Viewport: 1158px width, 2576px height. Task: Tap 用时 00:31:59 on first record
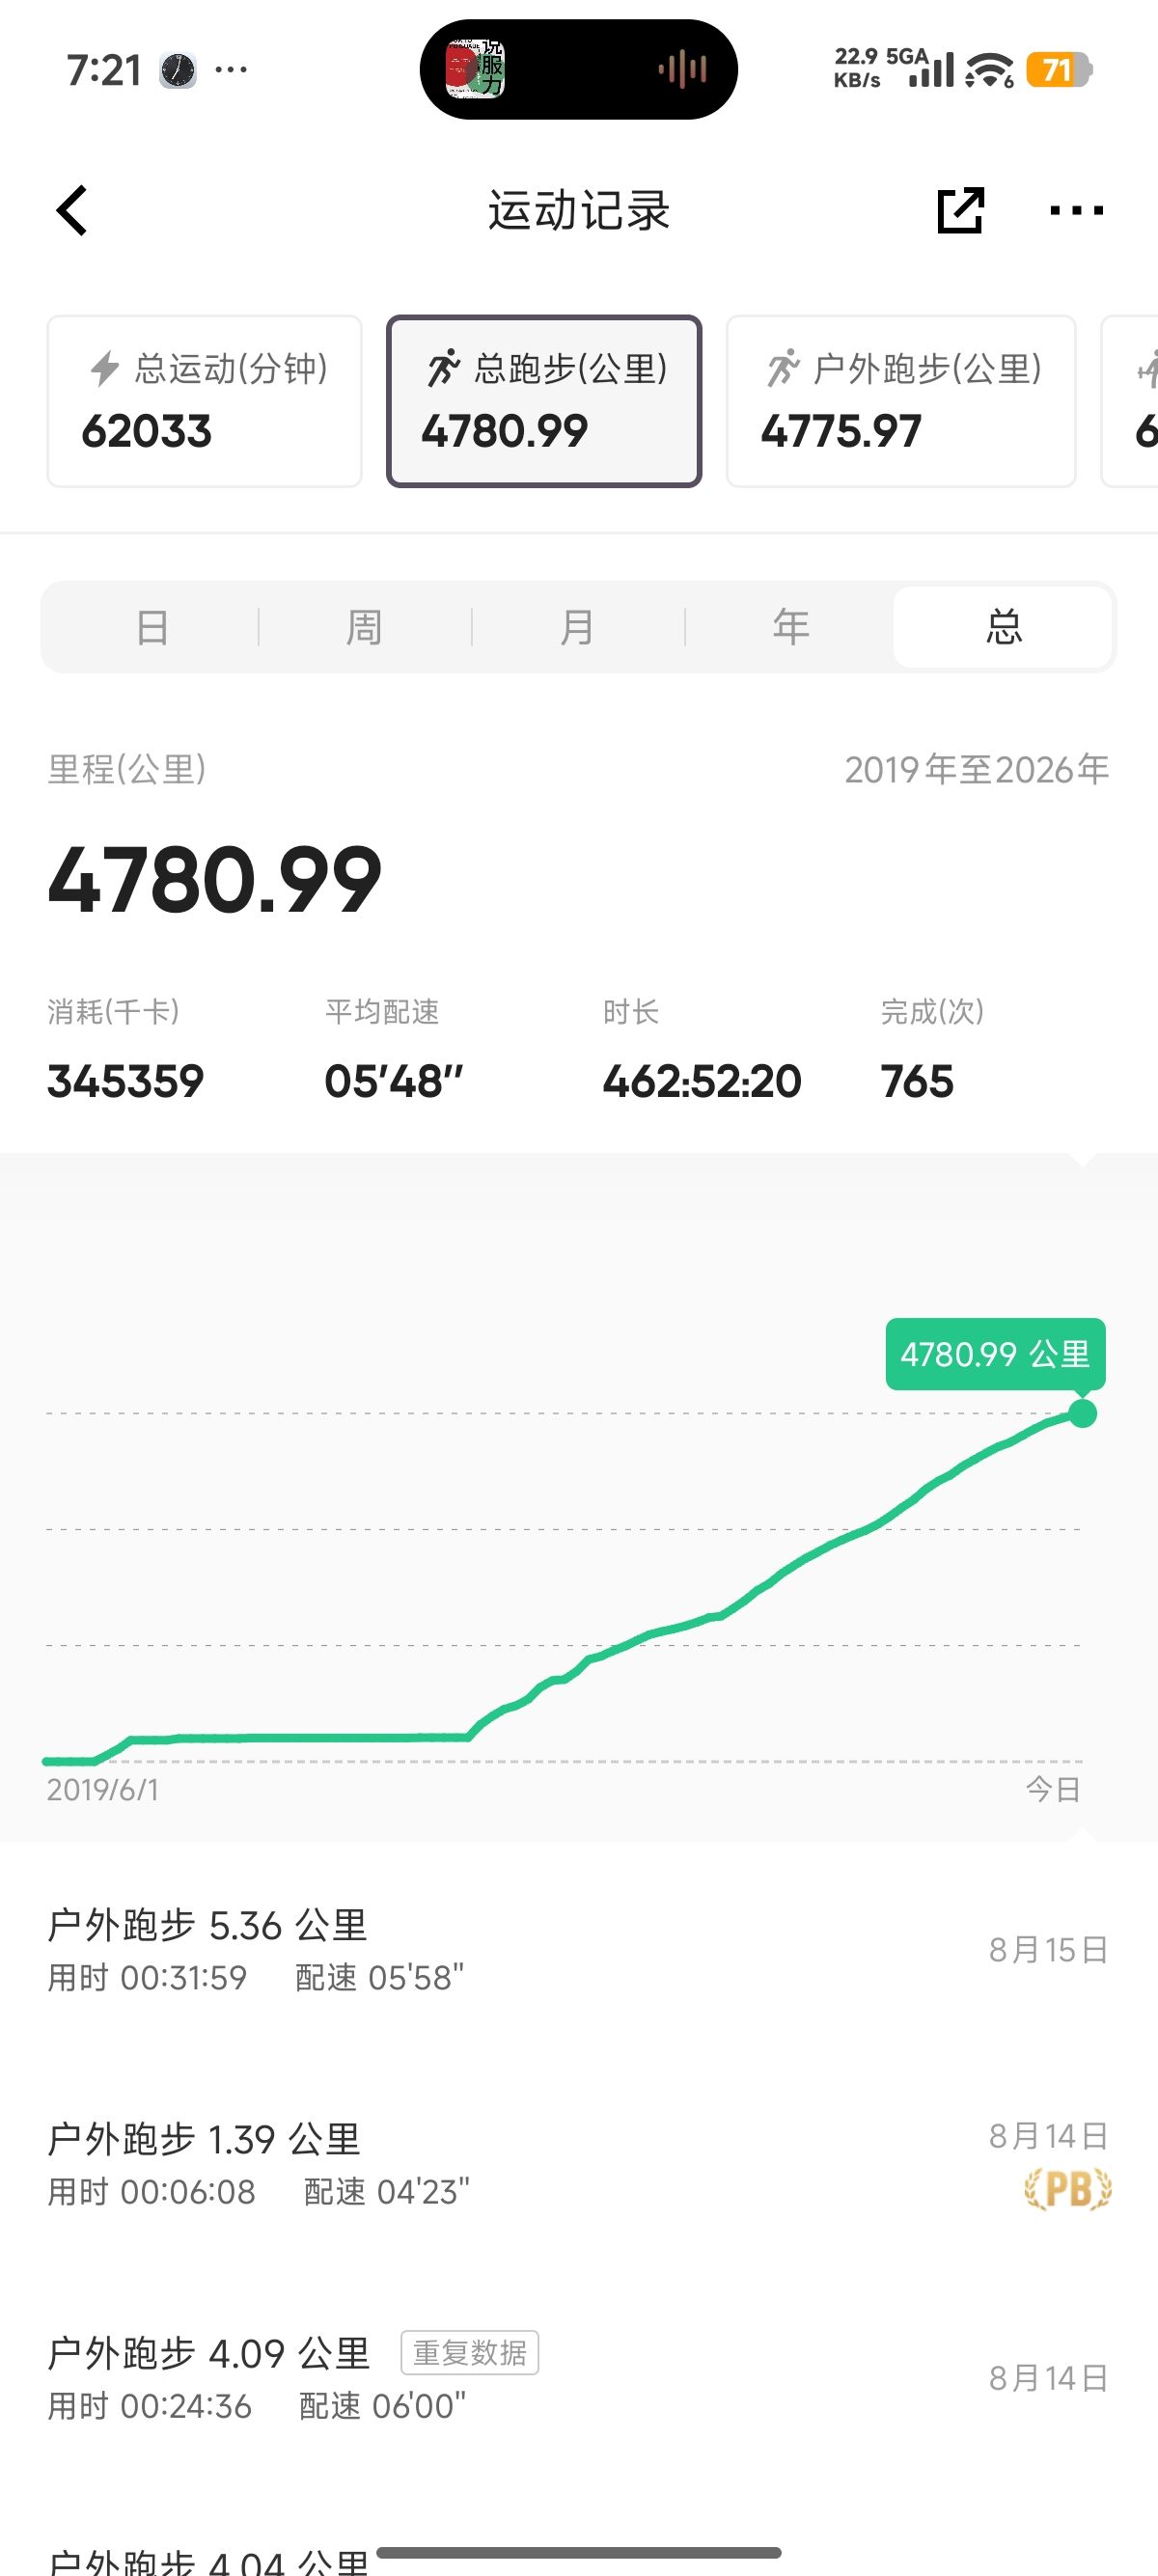point(147,1977)
